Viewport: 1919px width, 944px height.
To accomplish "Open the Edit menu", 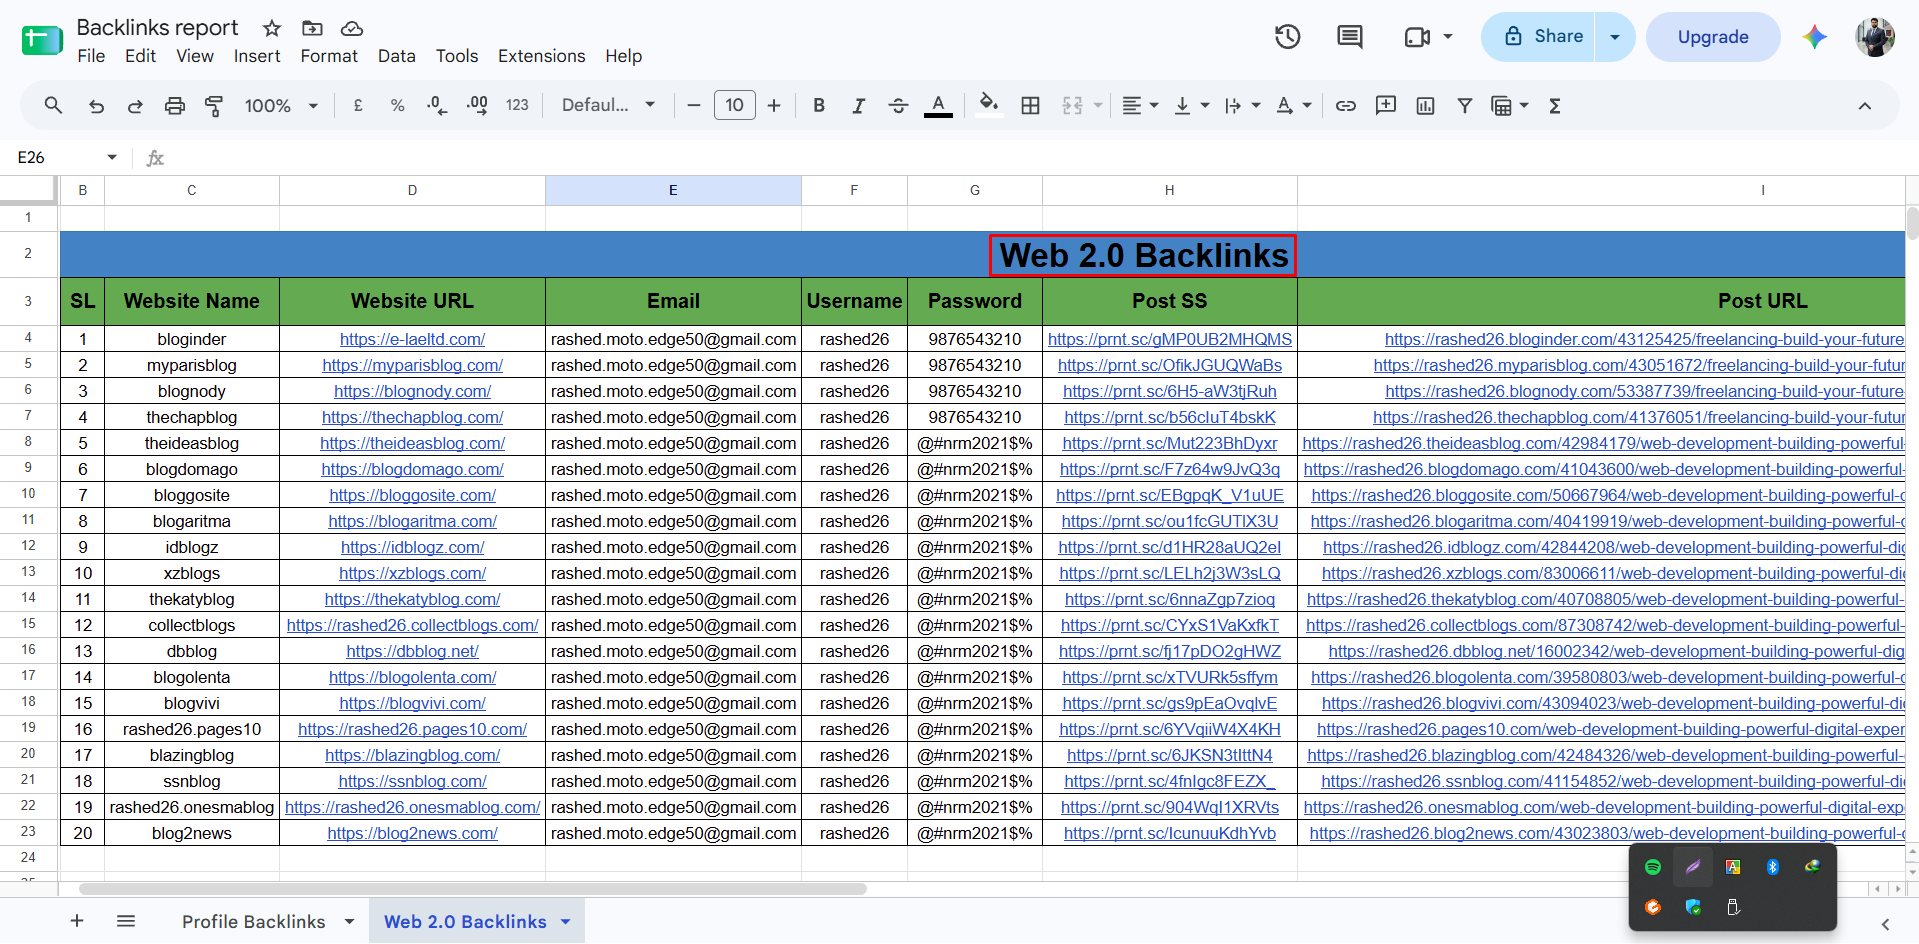I will (140, 56).
